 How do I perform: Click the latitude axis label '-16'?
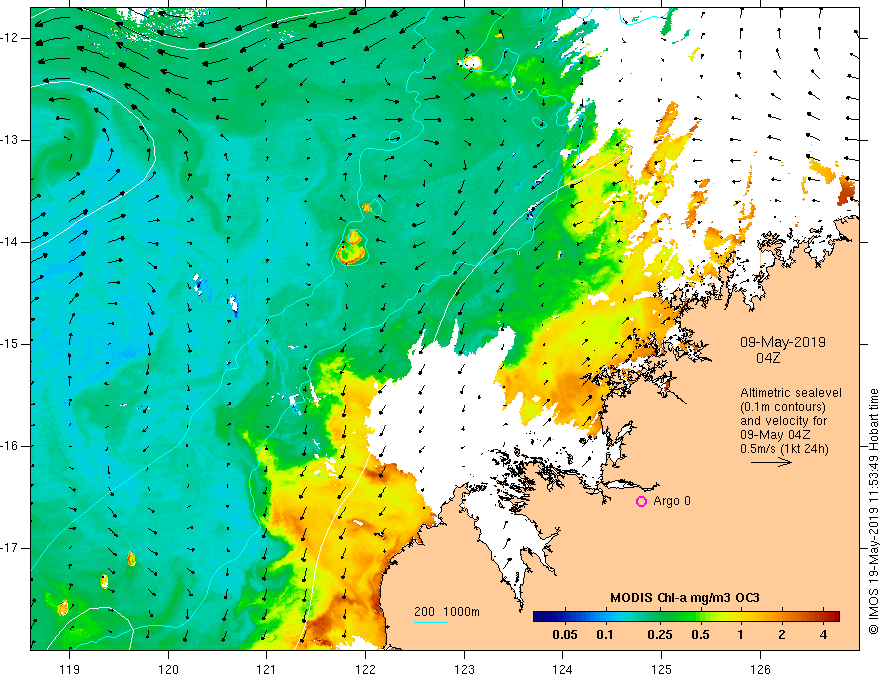[11, 446]
